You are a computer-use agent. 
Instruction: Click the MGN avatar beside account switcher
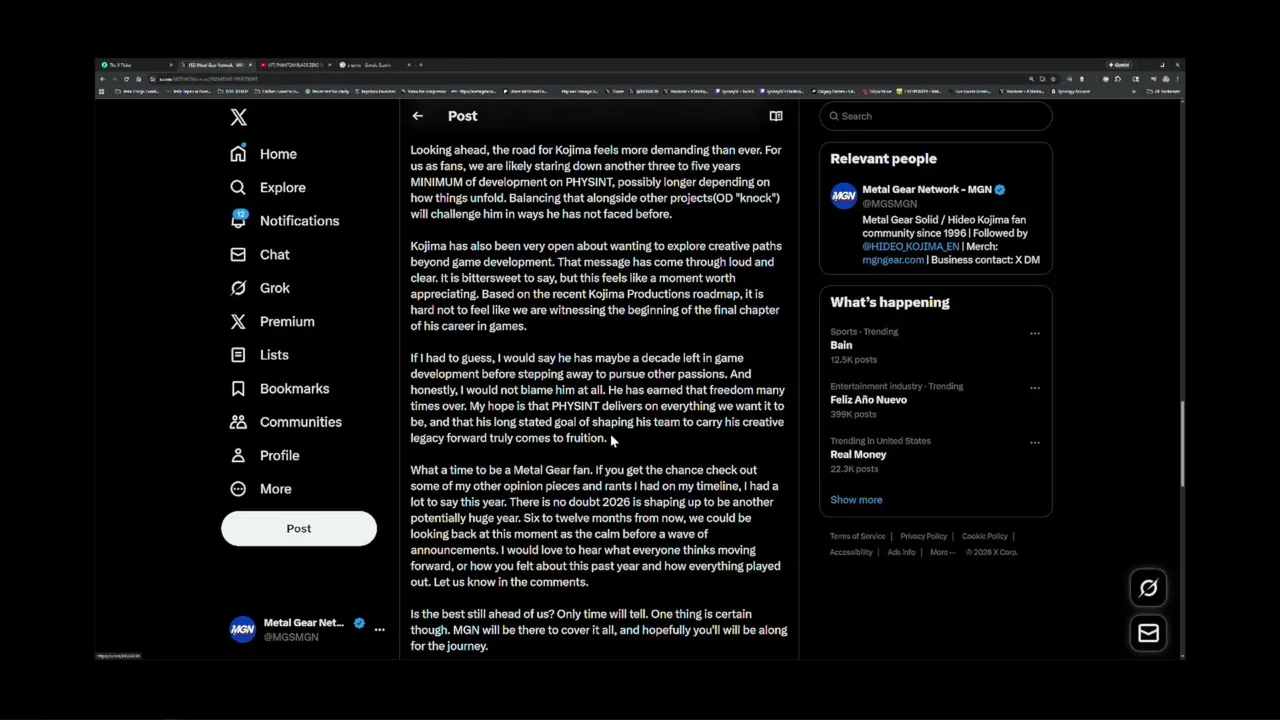tap(242, 630)
